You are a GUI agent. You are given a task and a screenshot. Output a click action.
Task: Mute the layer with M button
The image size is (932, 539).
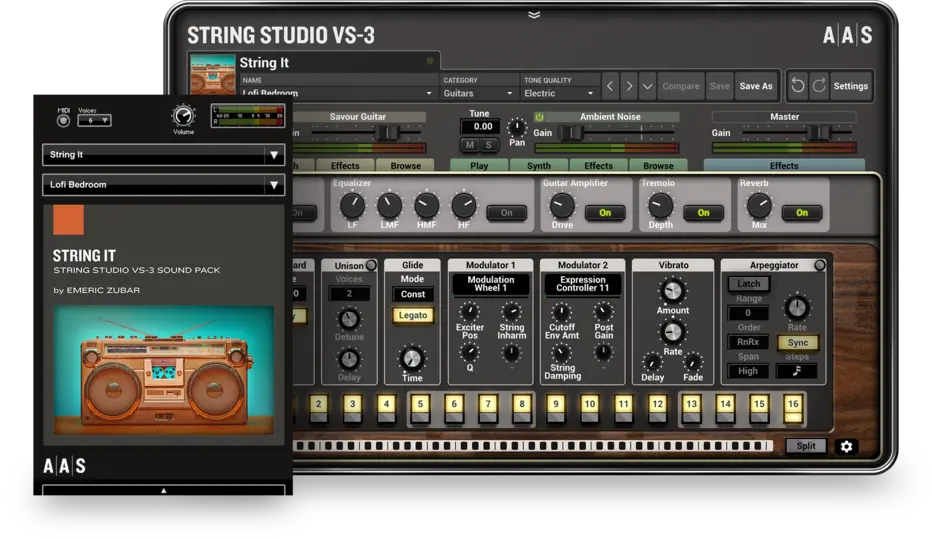470,144
